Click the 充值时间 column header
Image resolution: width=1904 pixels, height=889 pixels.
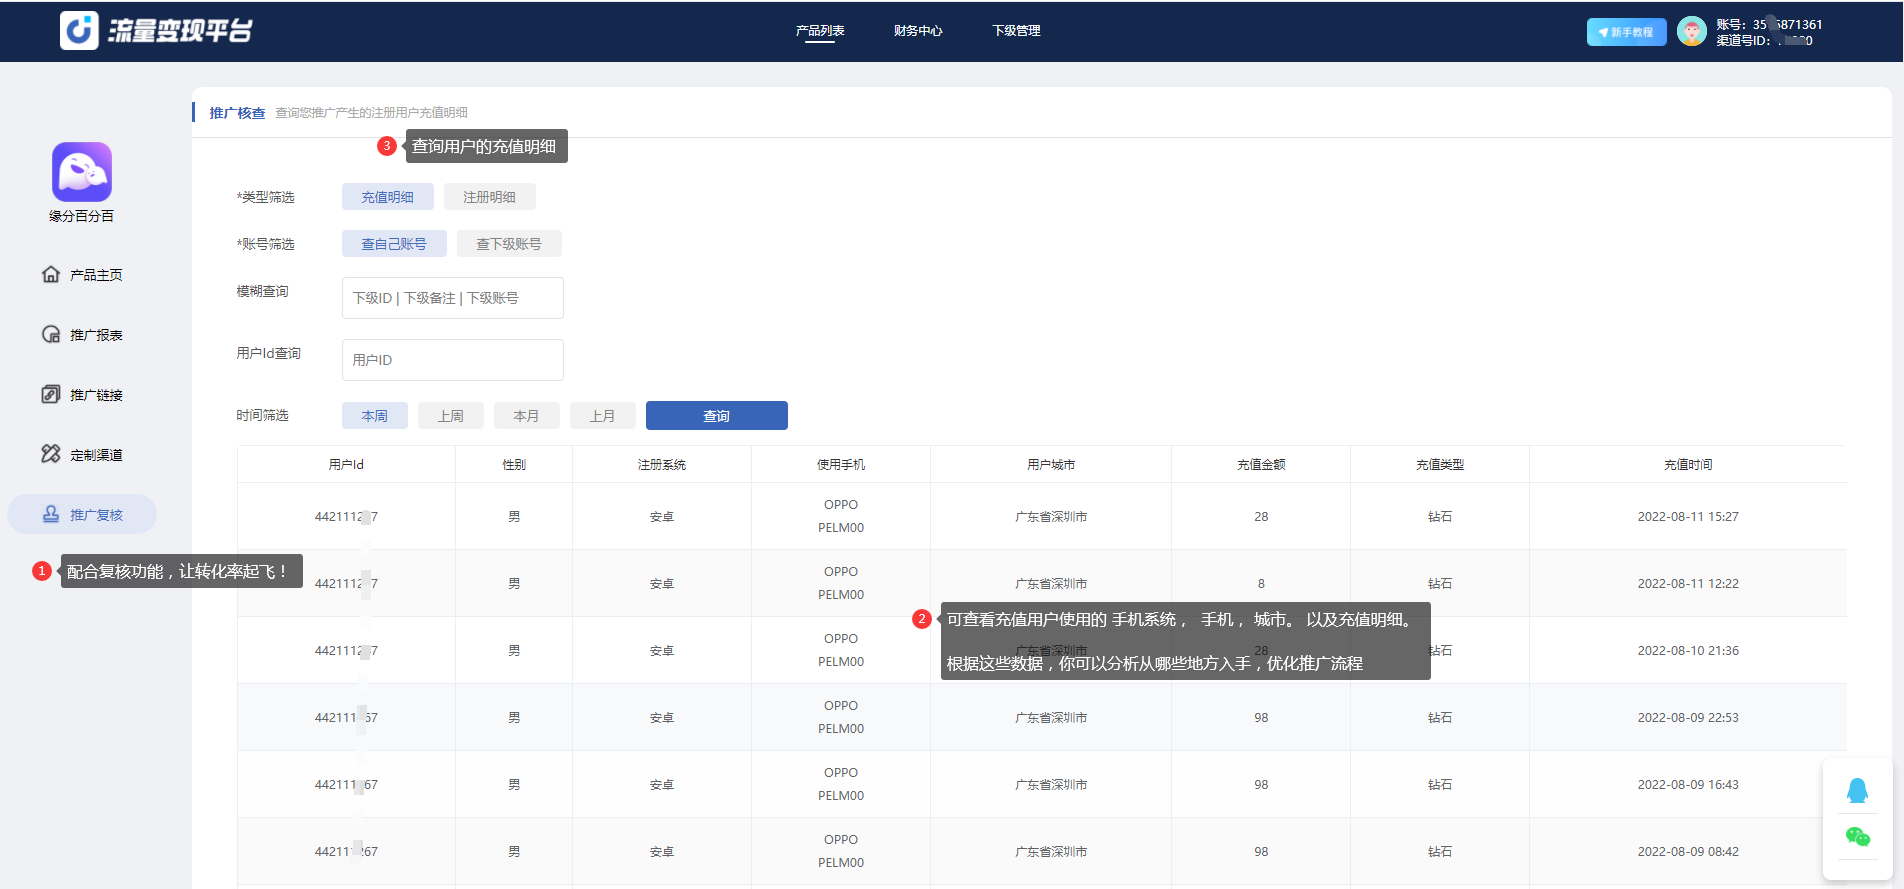click(x=1688, y=465)
